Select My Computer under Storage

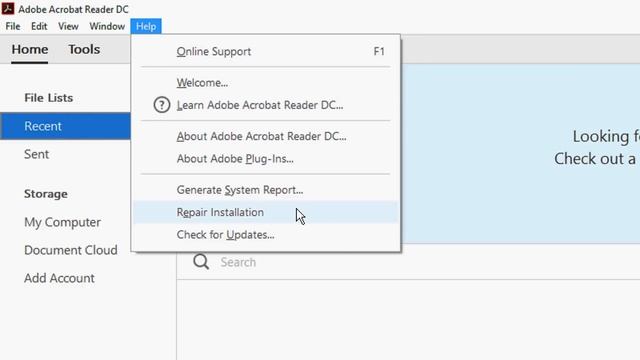click(x=62, y=222)
